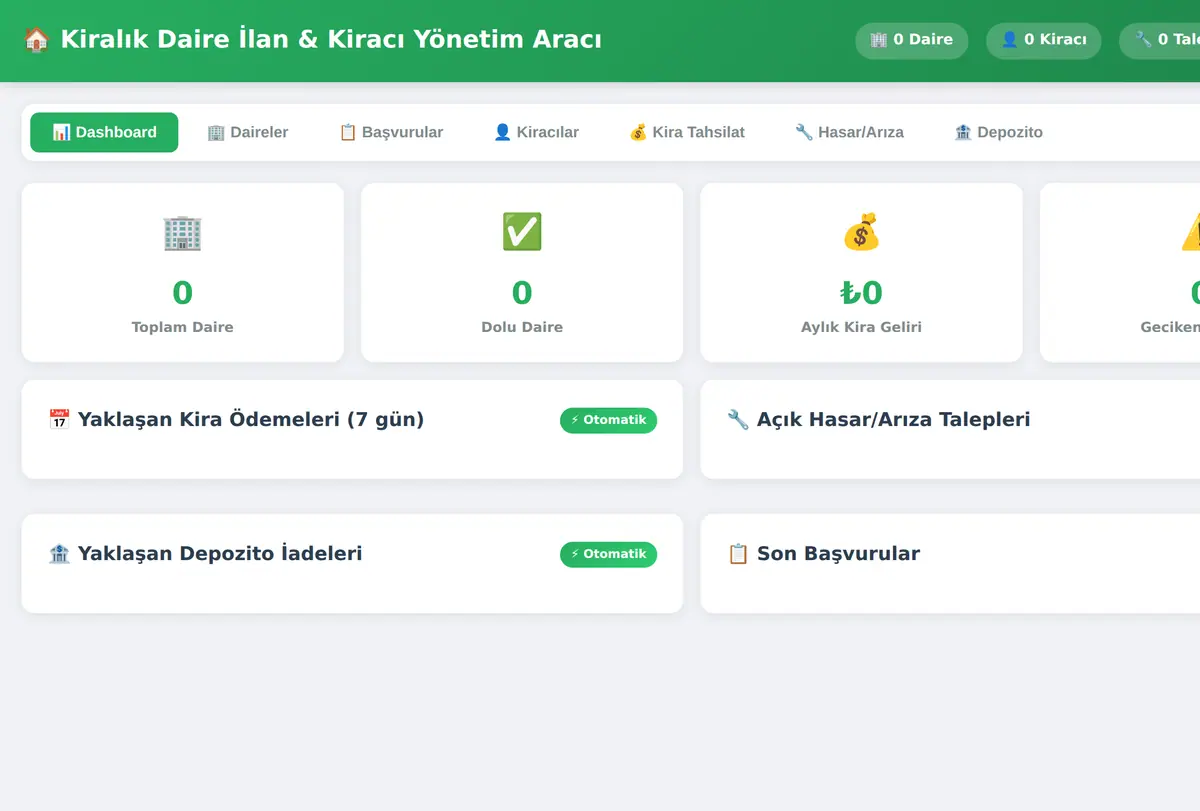Go to the Kiracılar tab
This screenshot has width=1200, height=811.
click(x=536, y=132)
